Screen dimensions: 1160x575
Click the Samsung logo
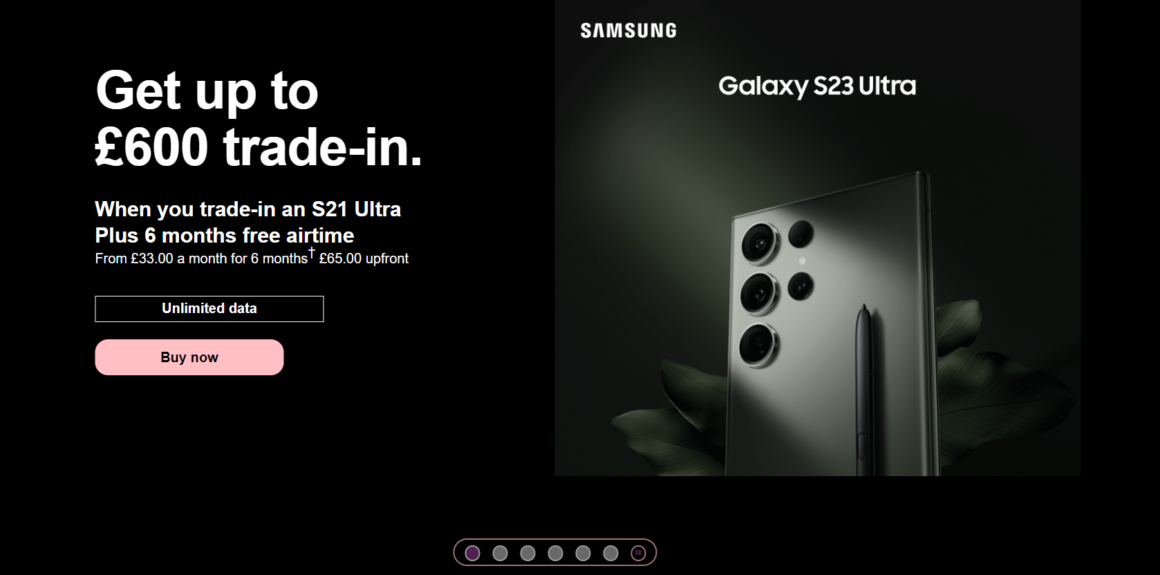click(628, 30)
